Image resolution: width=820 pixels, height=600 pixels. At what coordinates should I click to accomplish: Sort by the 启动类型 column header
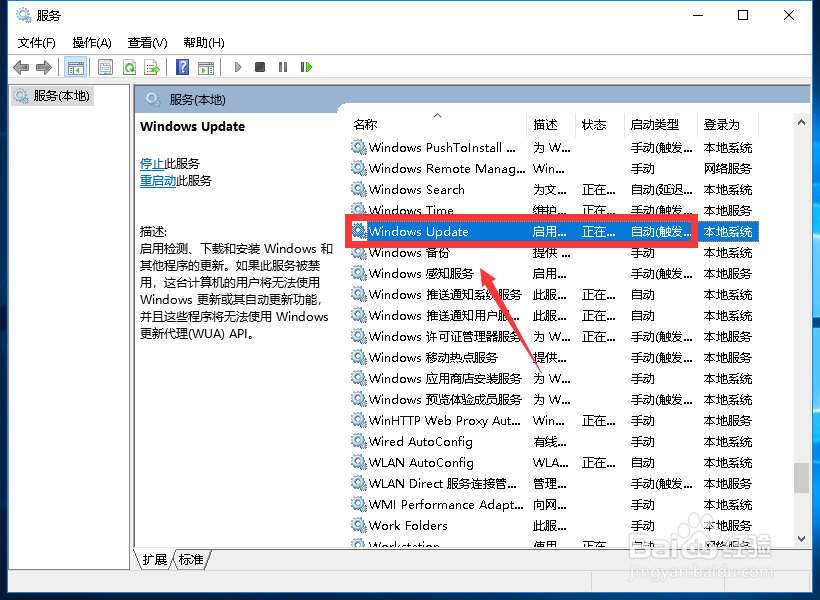(661, 124)
